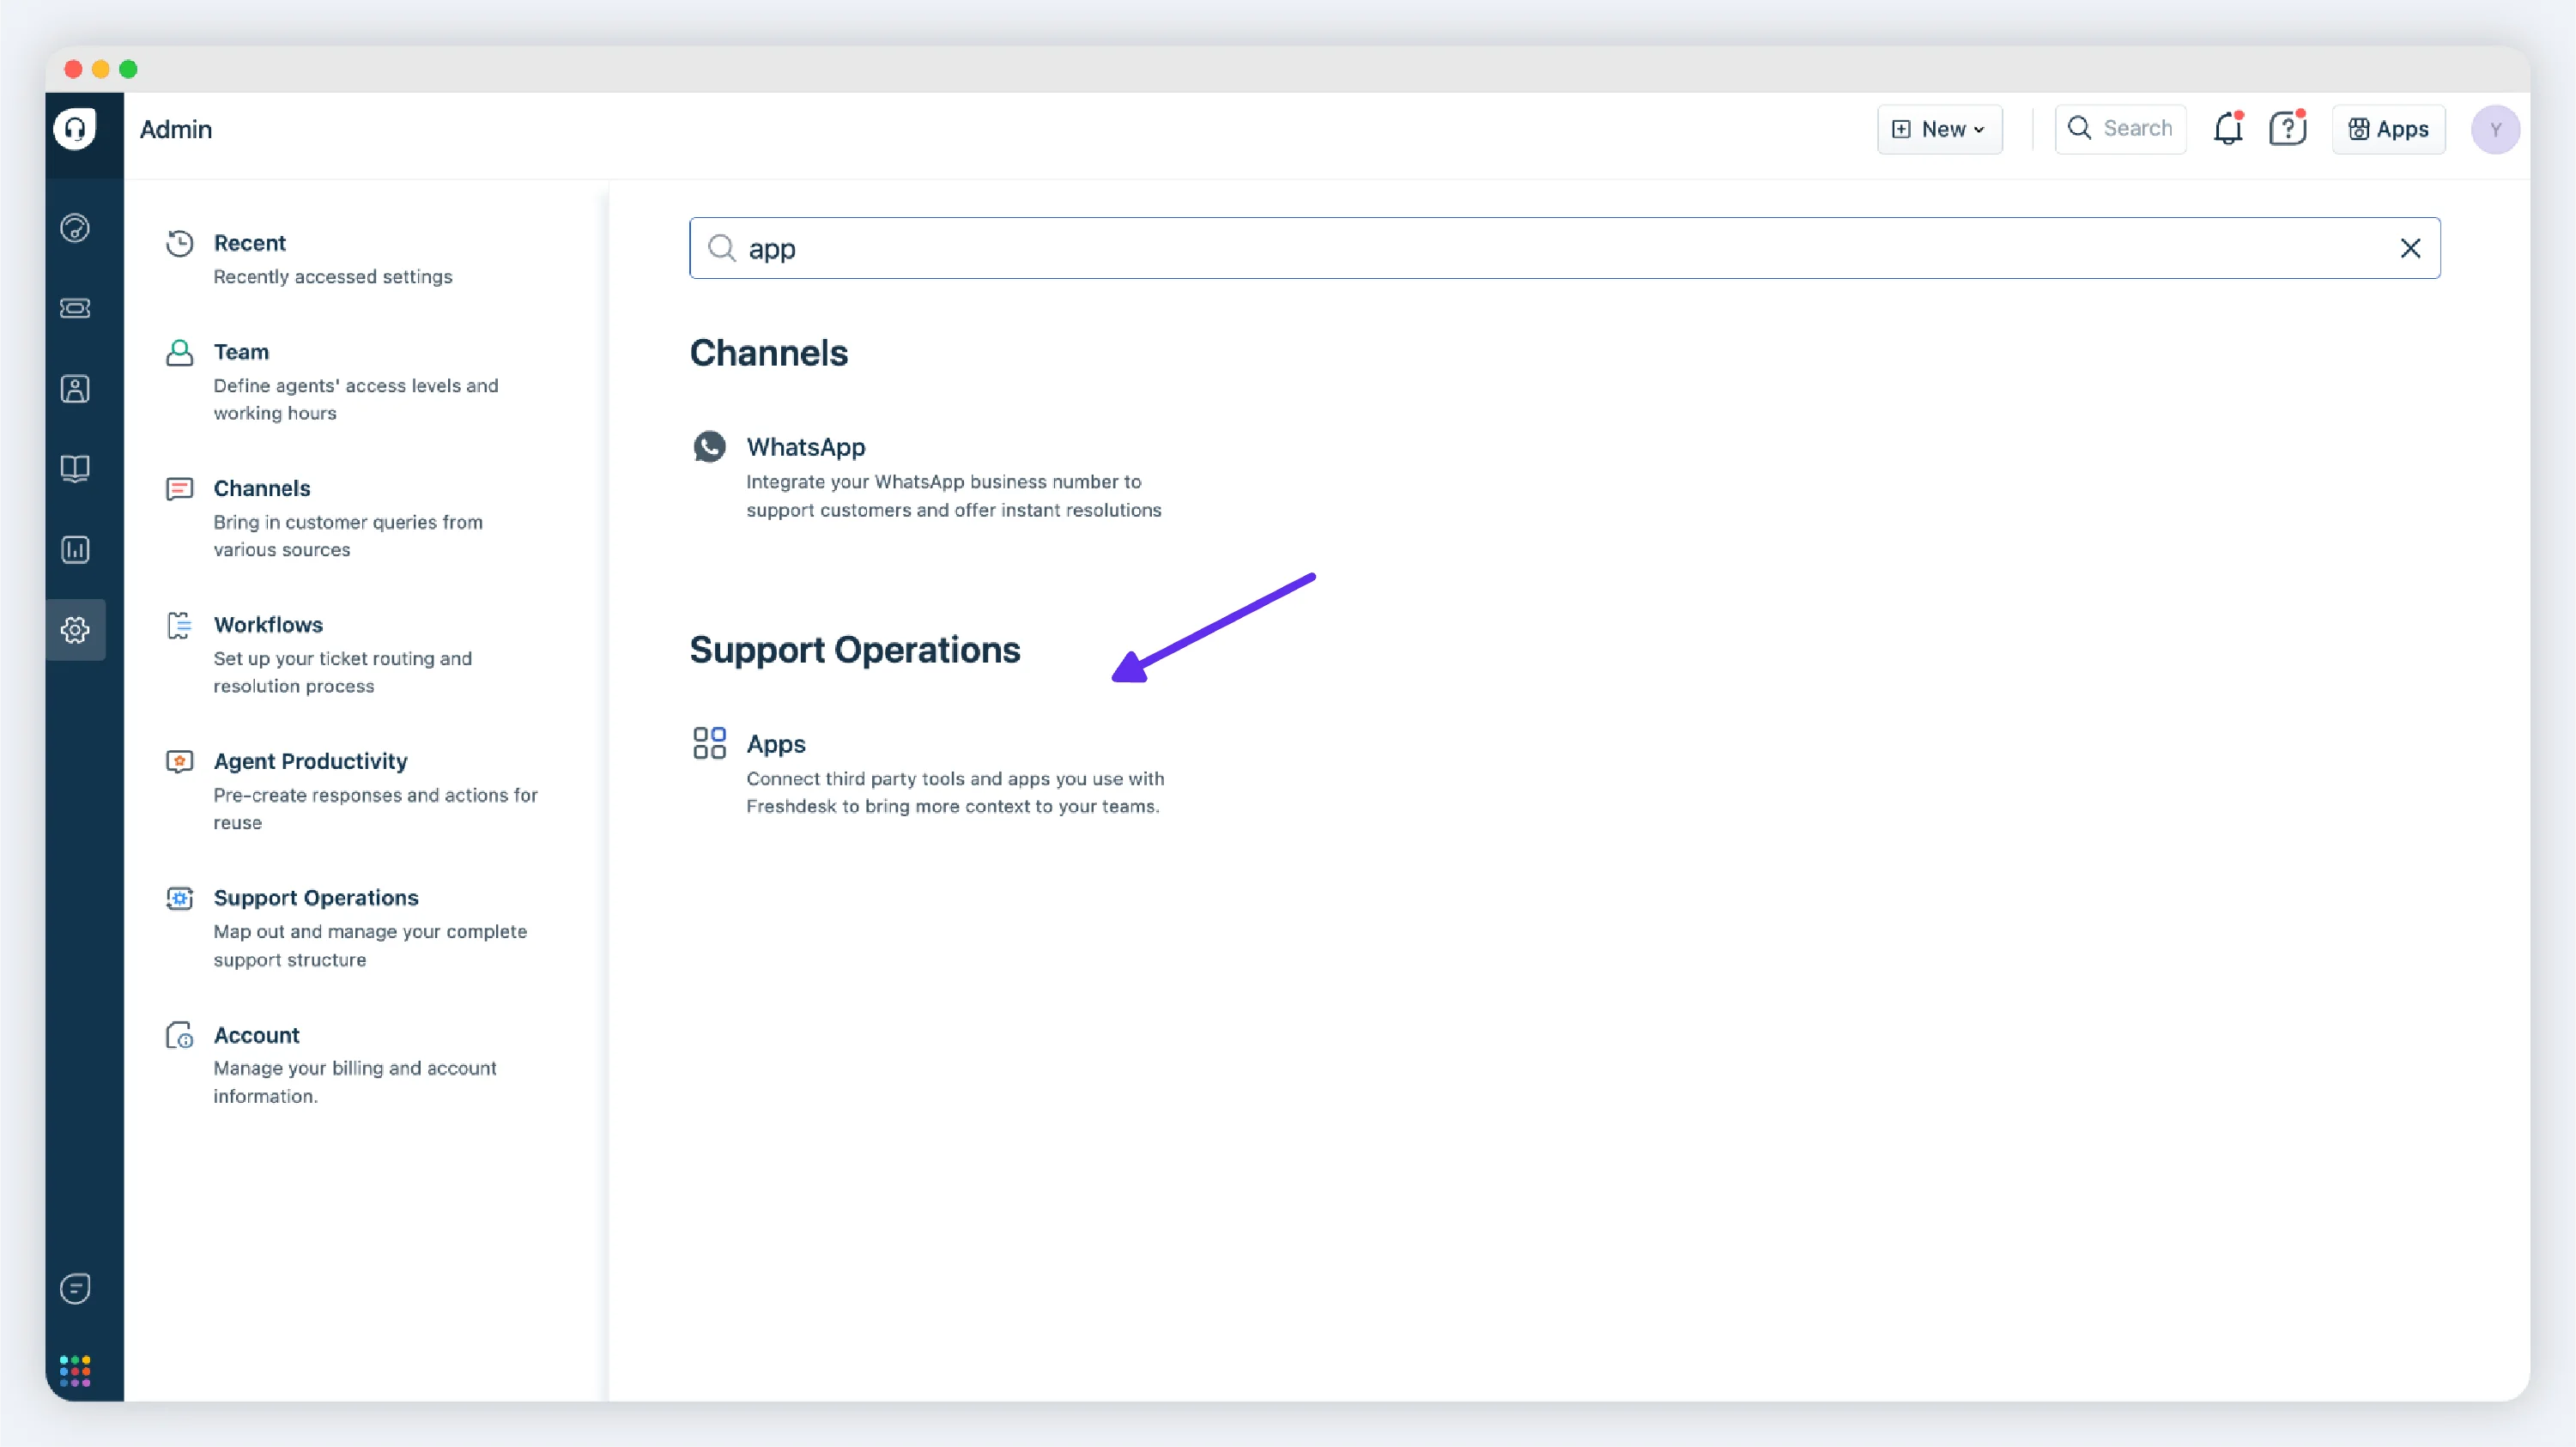Click the Apps four-squares icon in results
Viewport: 2576px width, 1447px height.
710,743
